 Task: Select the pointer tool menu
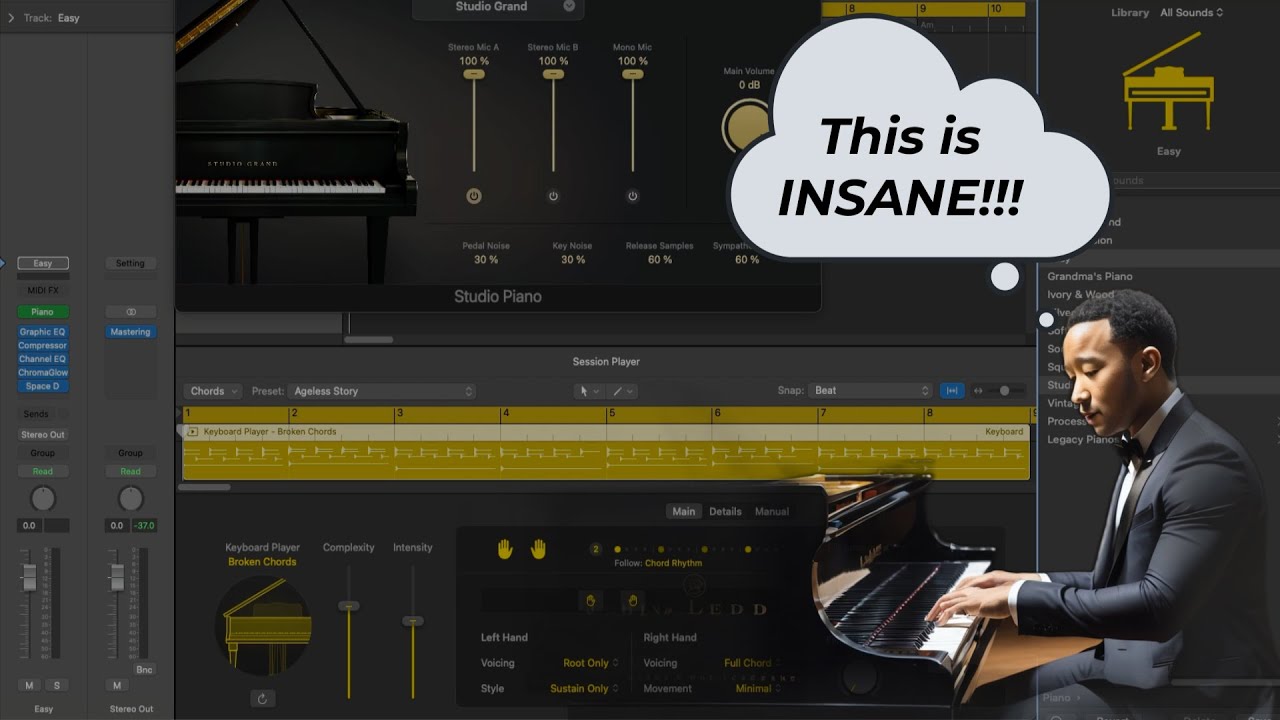[x=589, y=391]
